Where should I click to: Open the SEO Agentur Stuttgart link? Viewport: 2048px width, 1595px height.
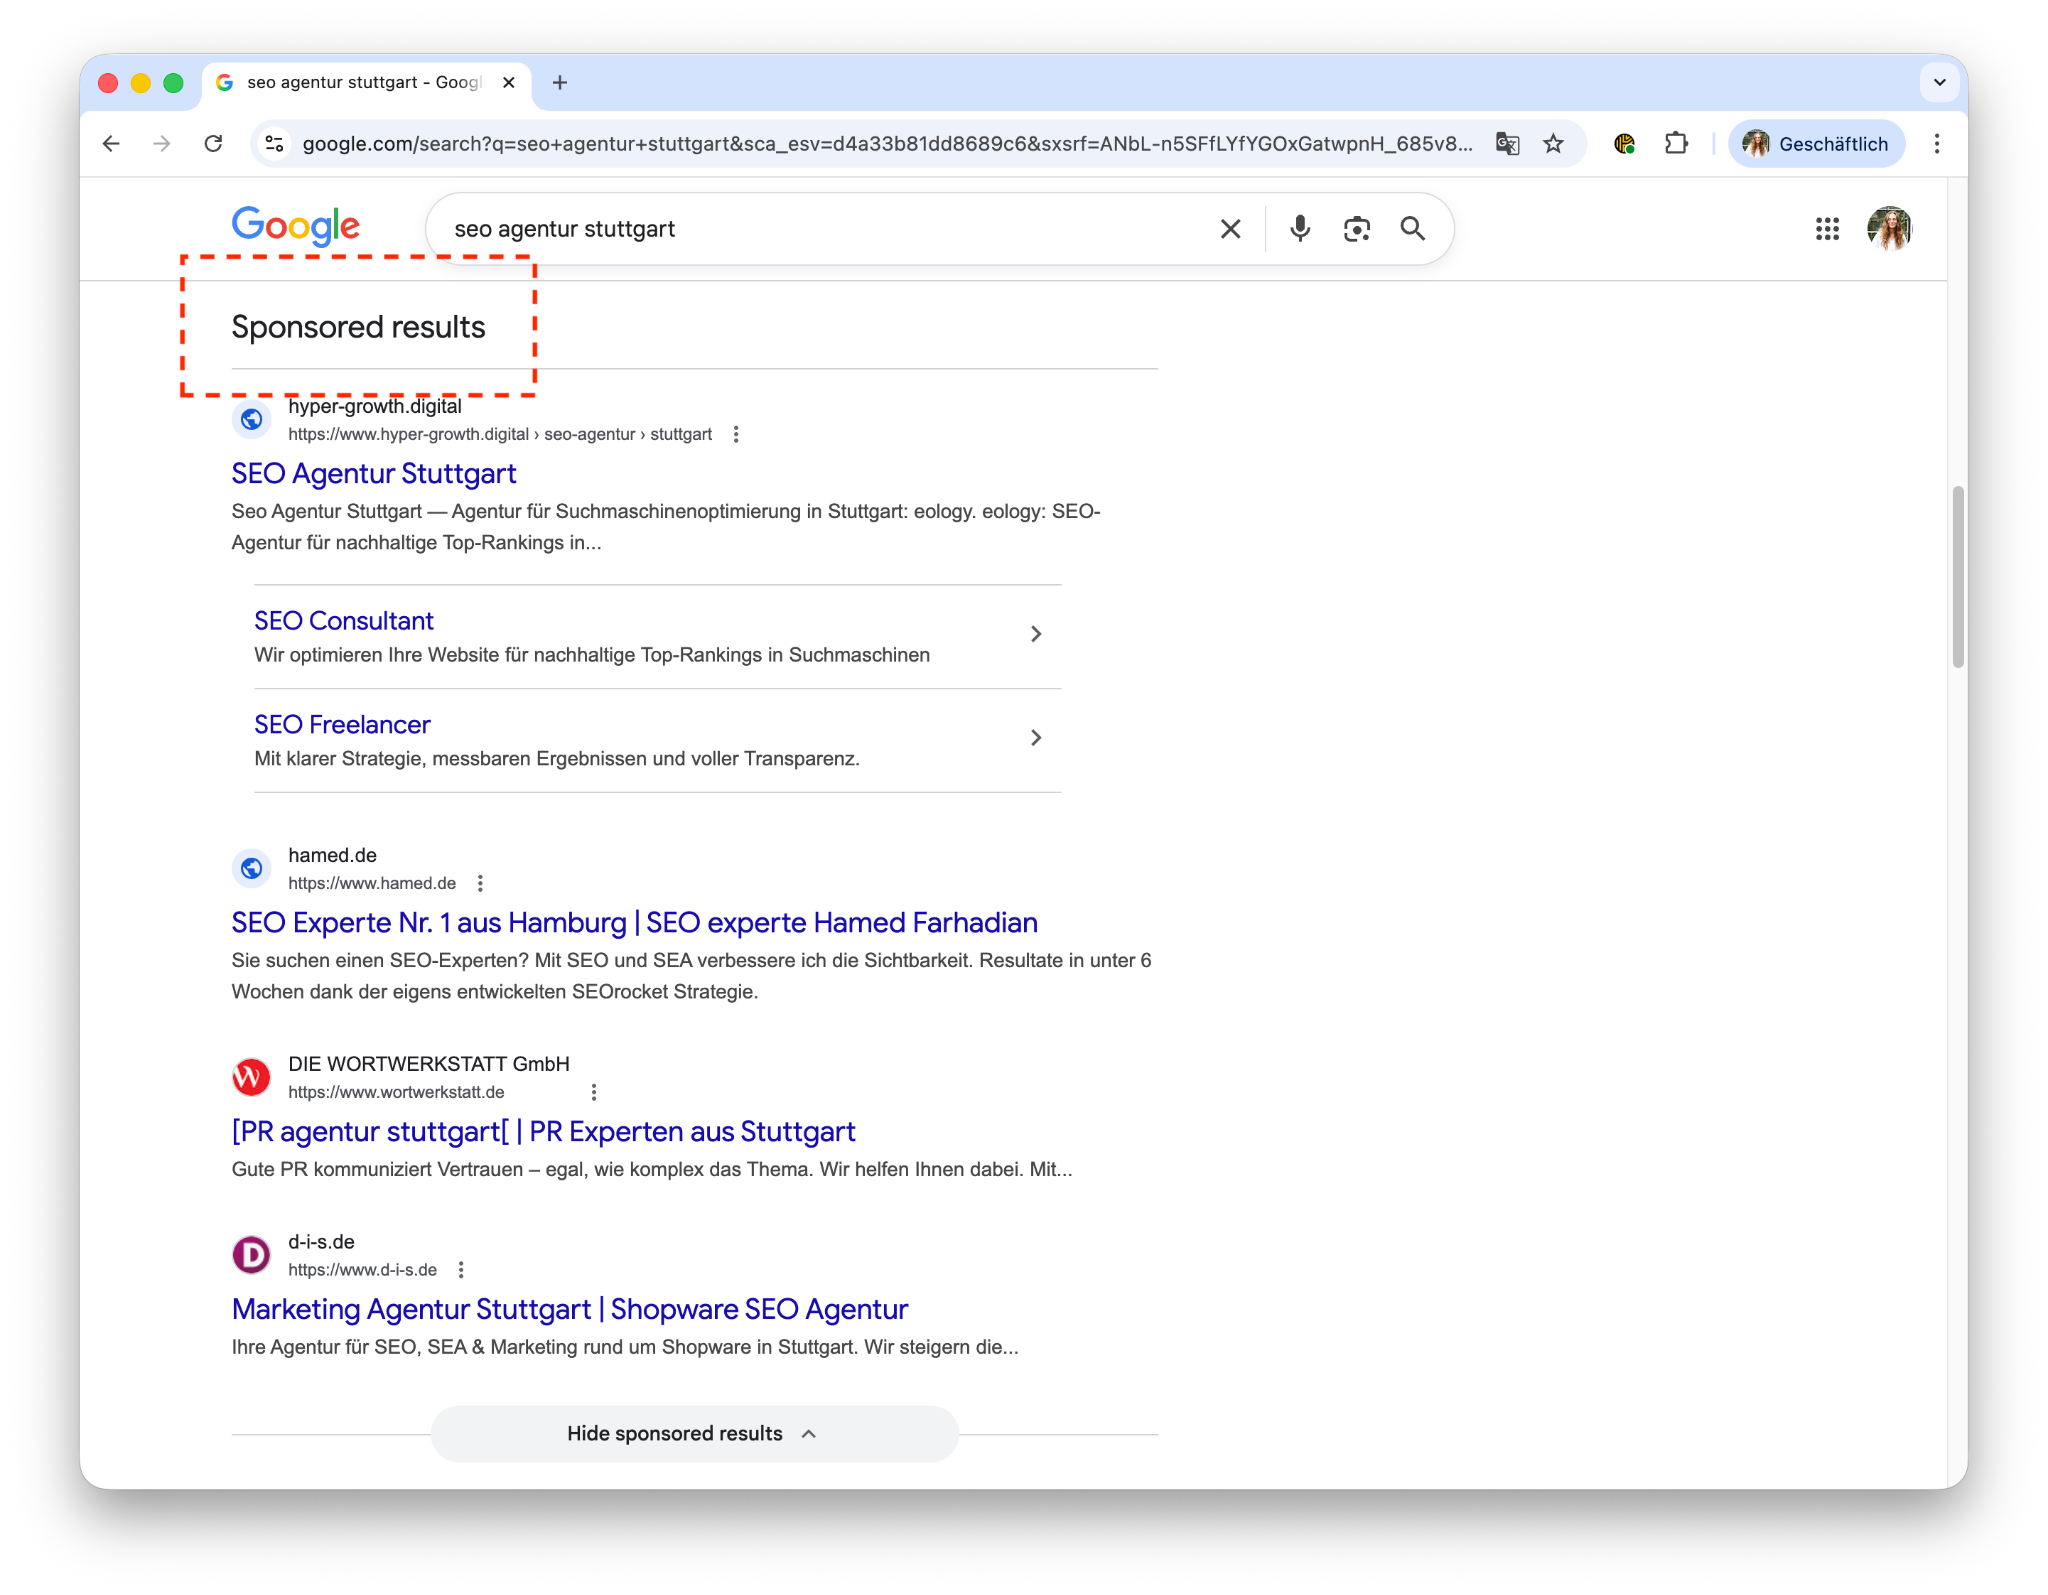click(x=373, y=474)
